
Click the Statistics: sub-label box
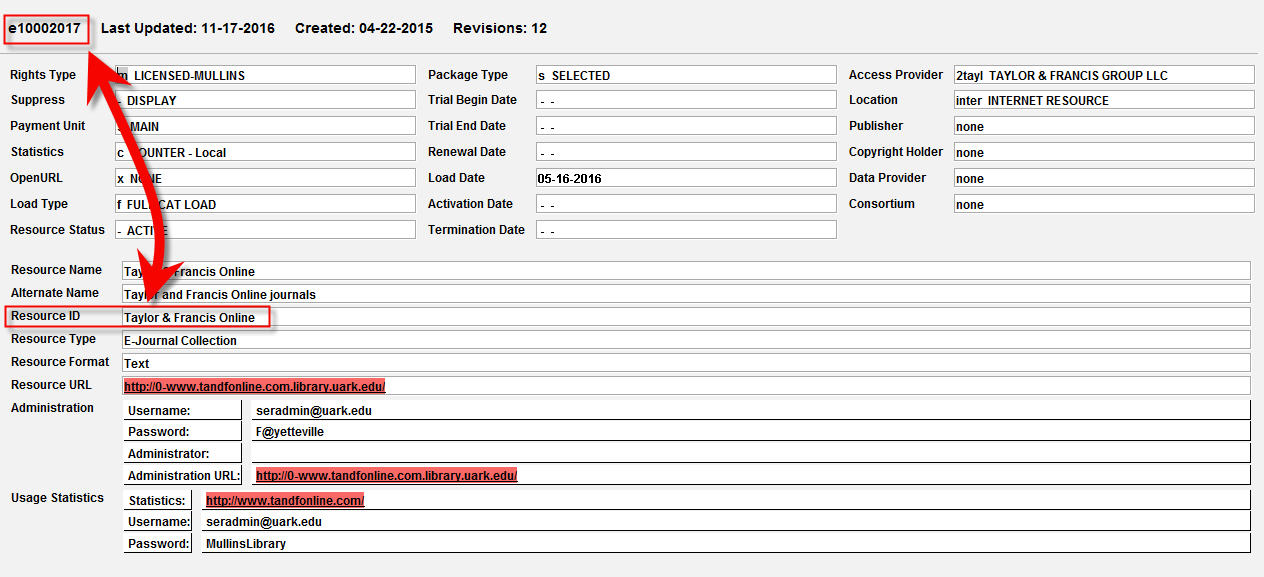click(x=158, y=500)
